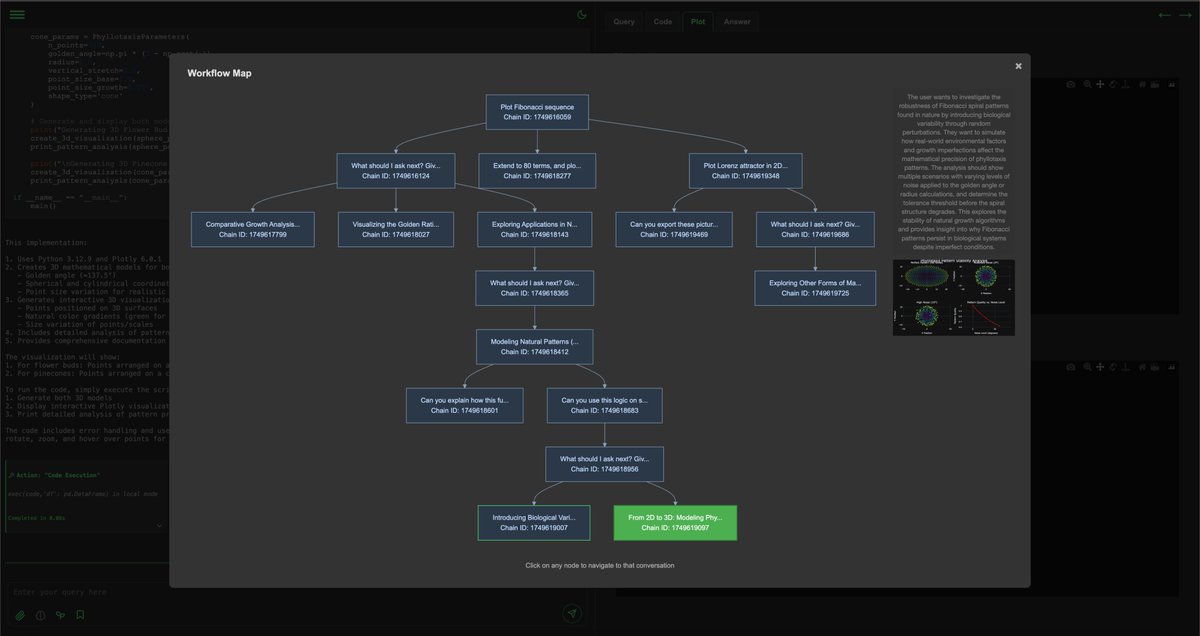Screen dimensions: 1200x636
Task: Switch to the Query tab
Action: tap(624, 21)
